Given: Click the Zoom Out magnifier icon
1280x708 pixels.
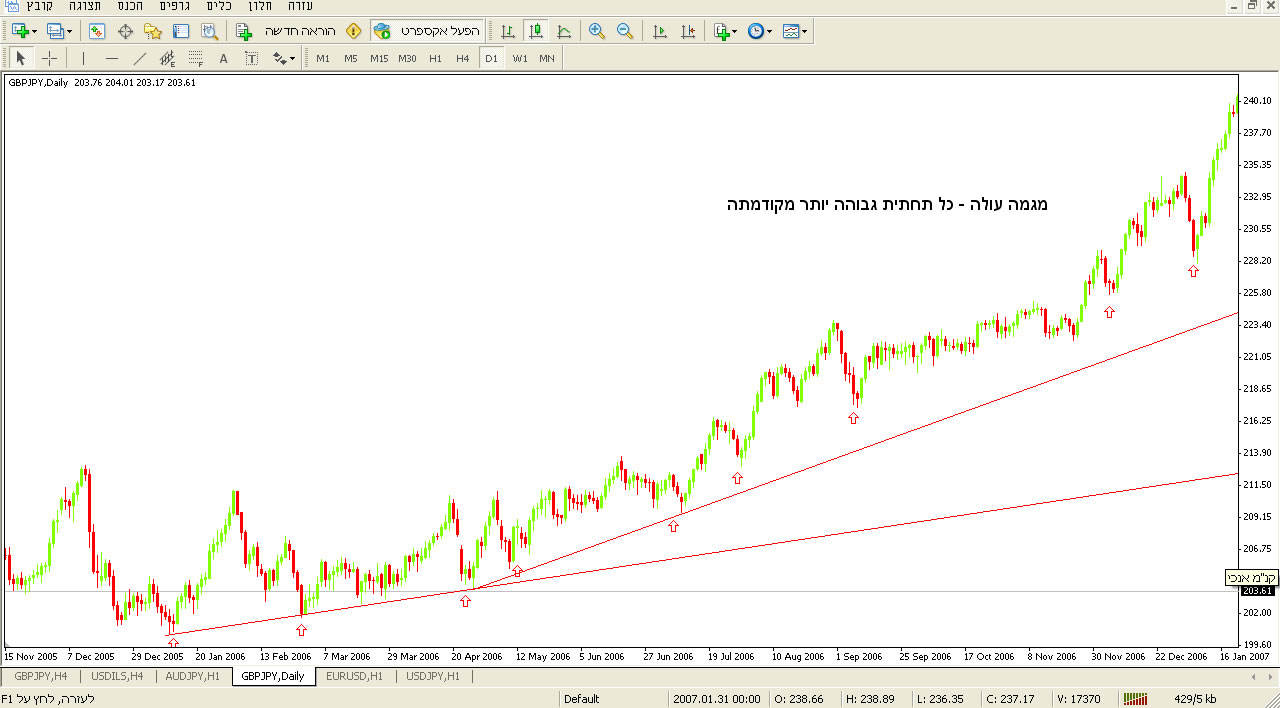Looking at the screenshot, I should point(625,31).
